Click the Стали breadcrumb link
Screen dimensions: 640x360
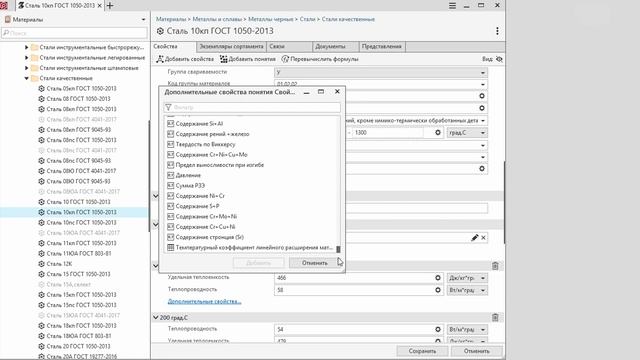point(307,19)
